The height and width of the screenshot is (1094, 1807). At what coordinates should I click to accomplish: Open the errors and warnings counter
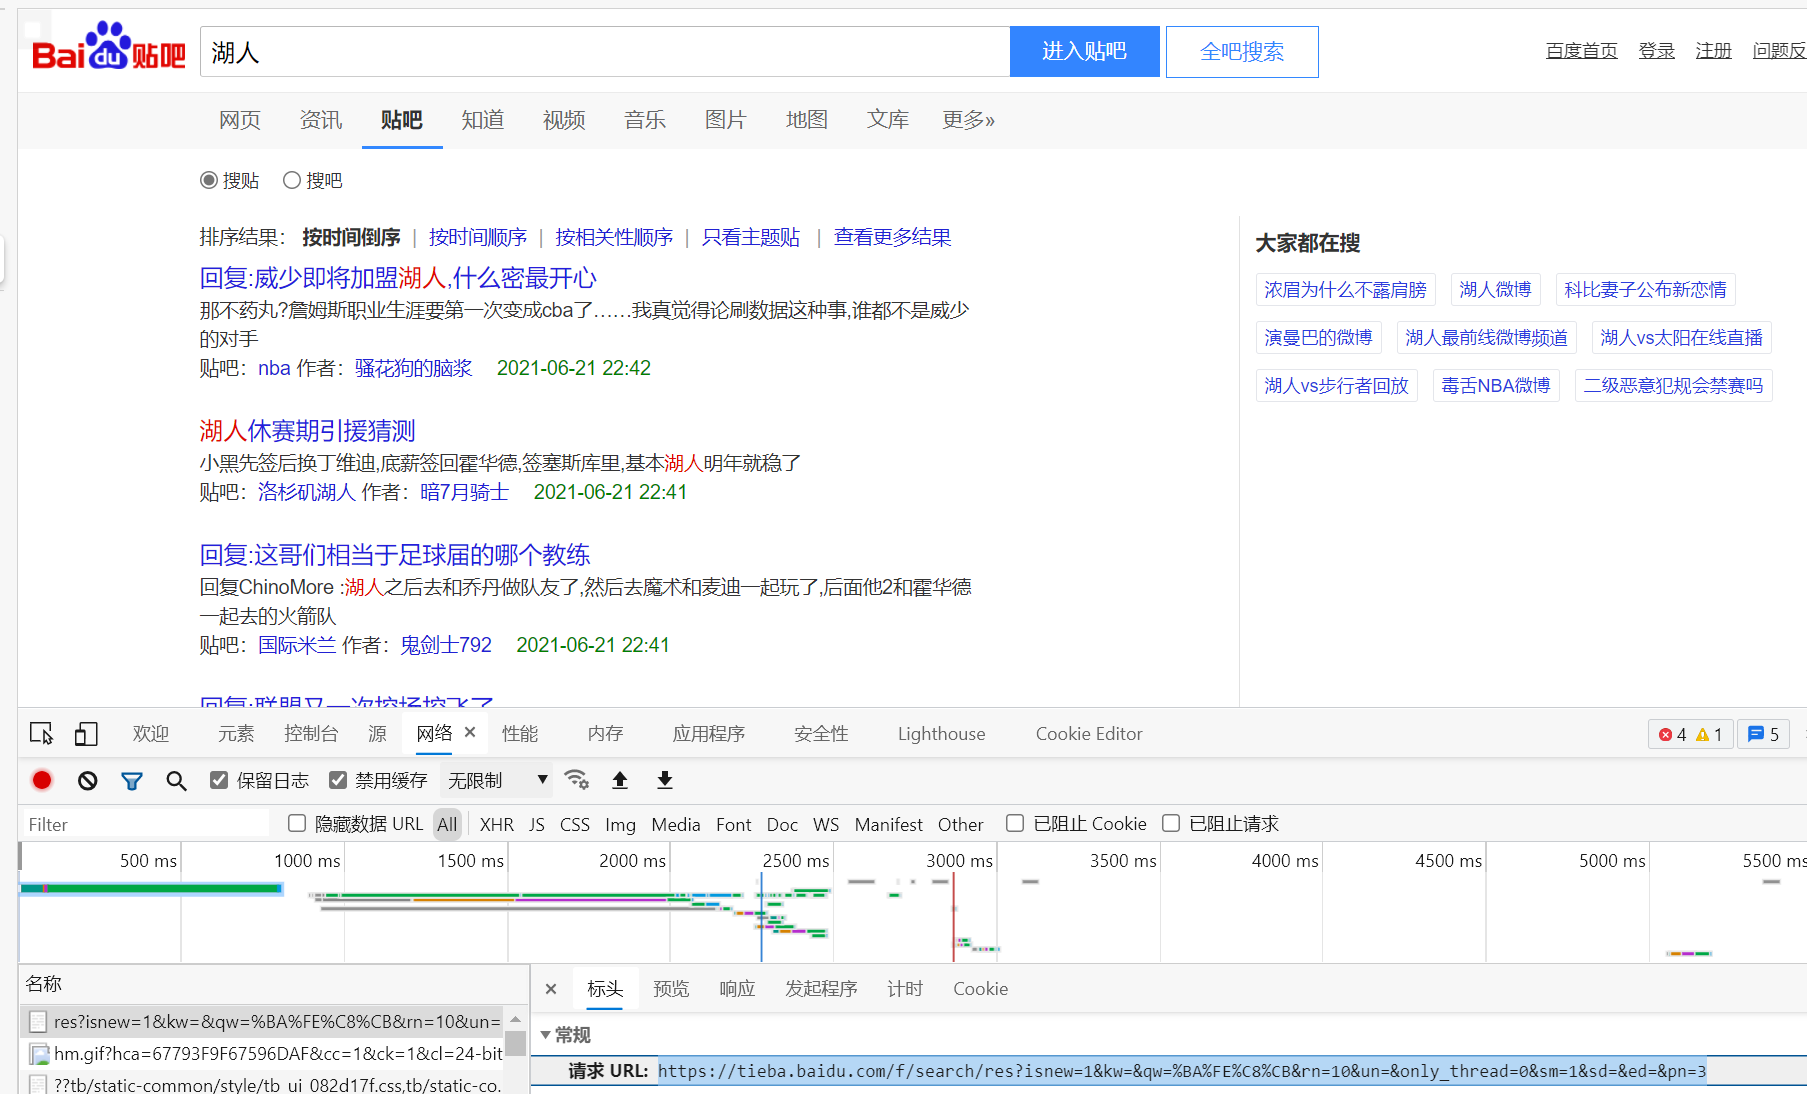click(1690, 734)
